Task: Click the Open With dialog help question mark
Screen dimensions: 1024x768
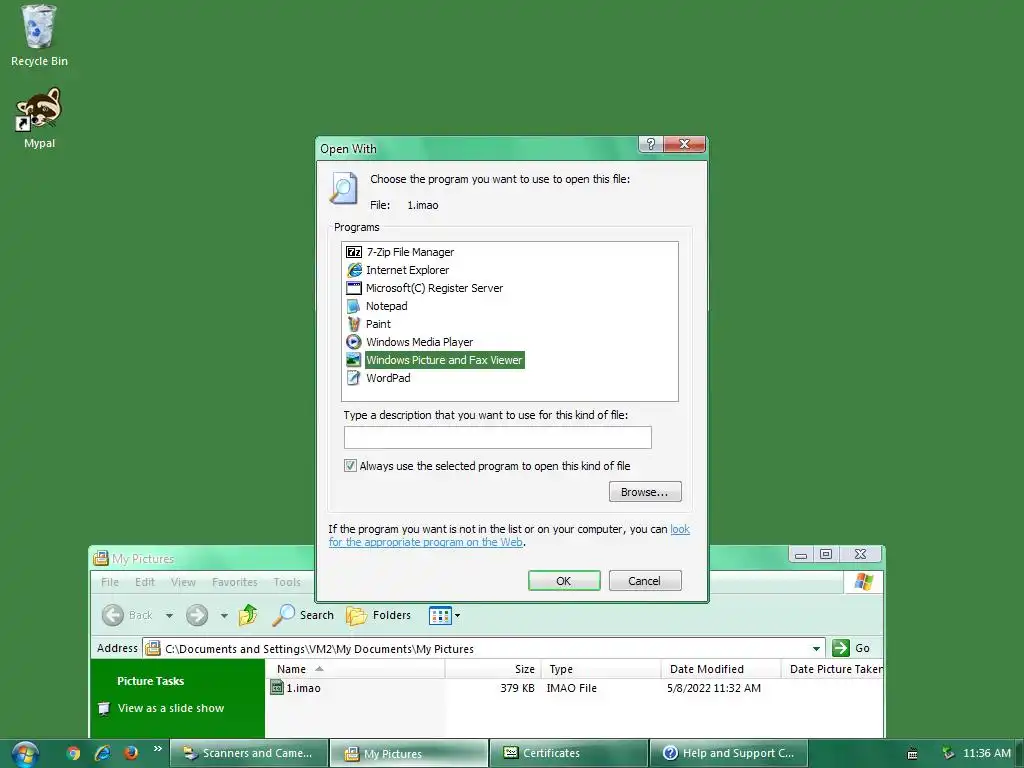Action: pyautogui.click(x=650, y=144)
